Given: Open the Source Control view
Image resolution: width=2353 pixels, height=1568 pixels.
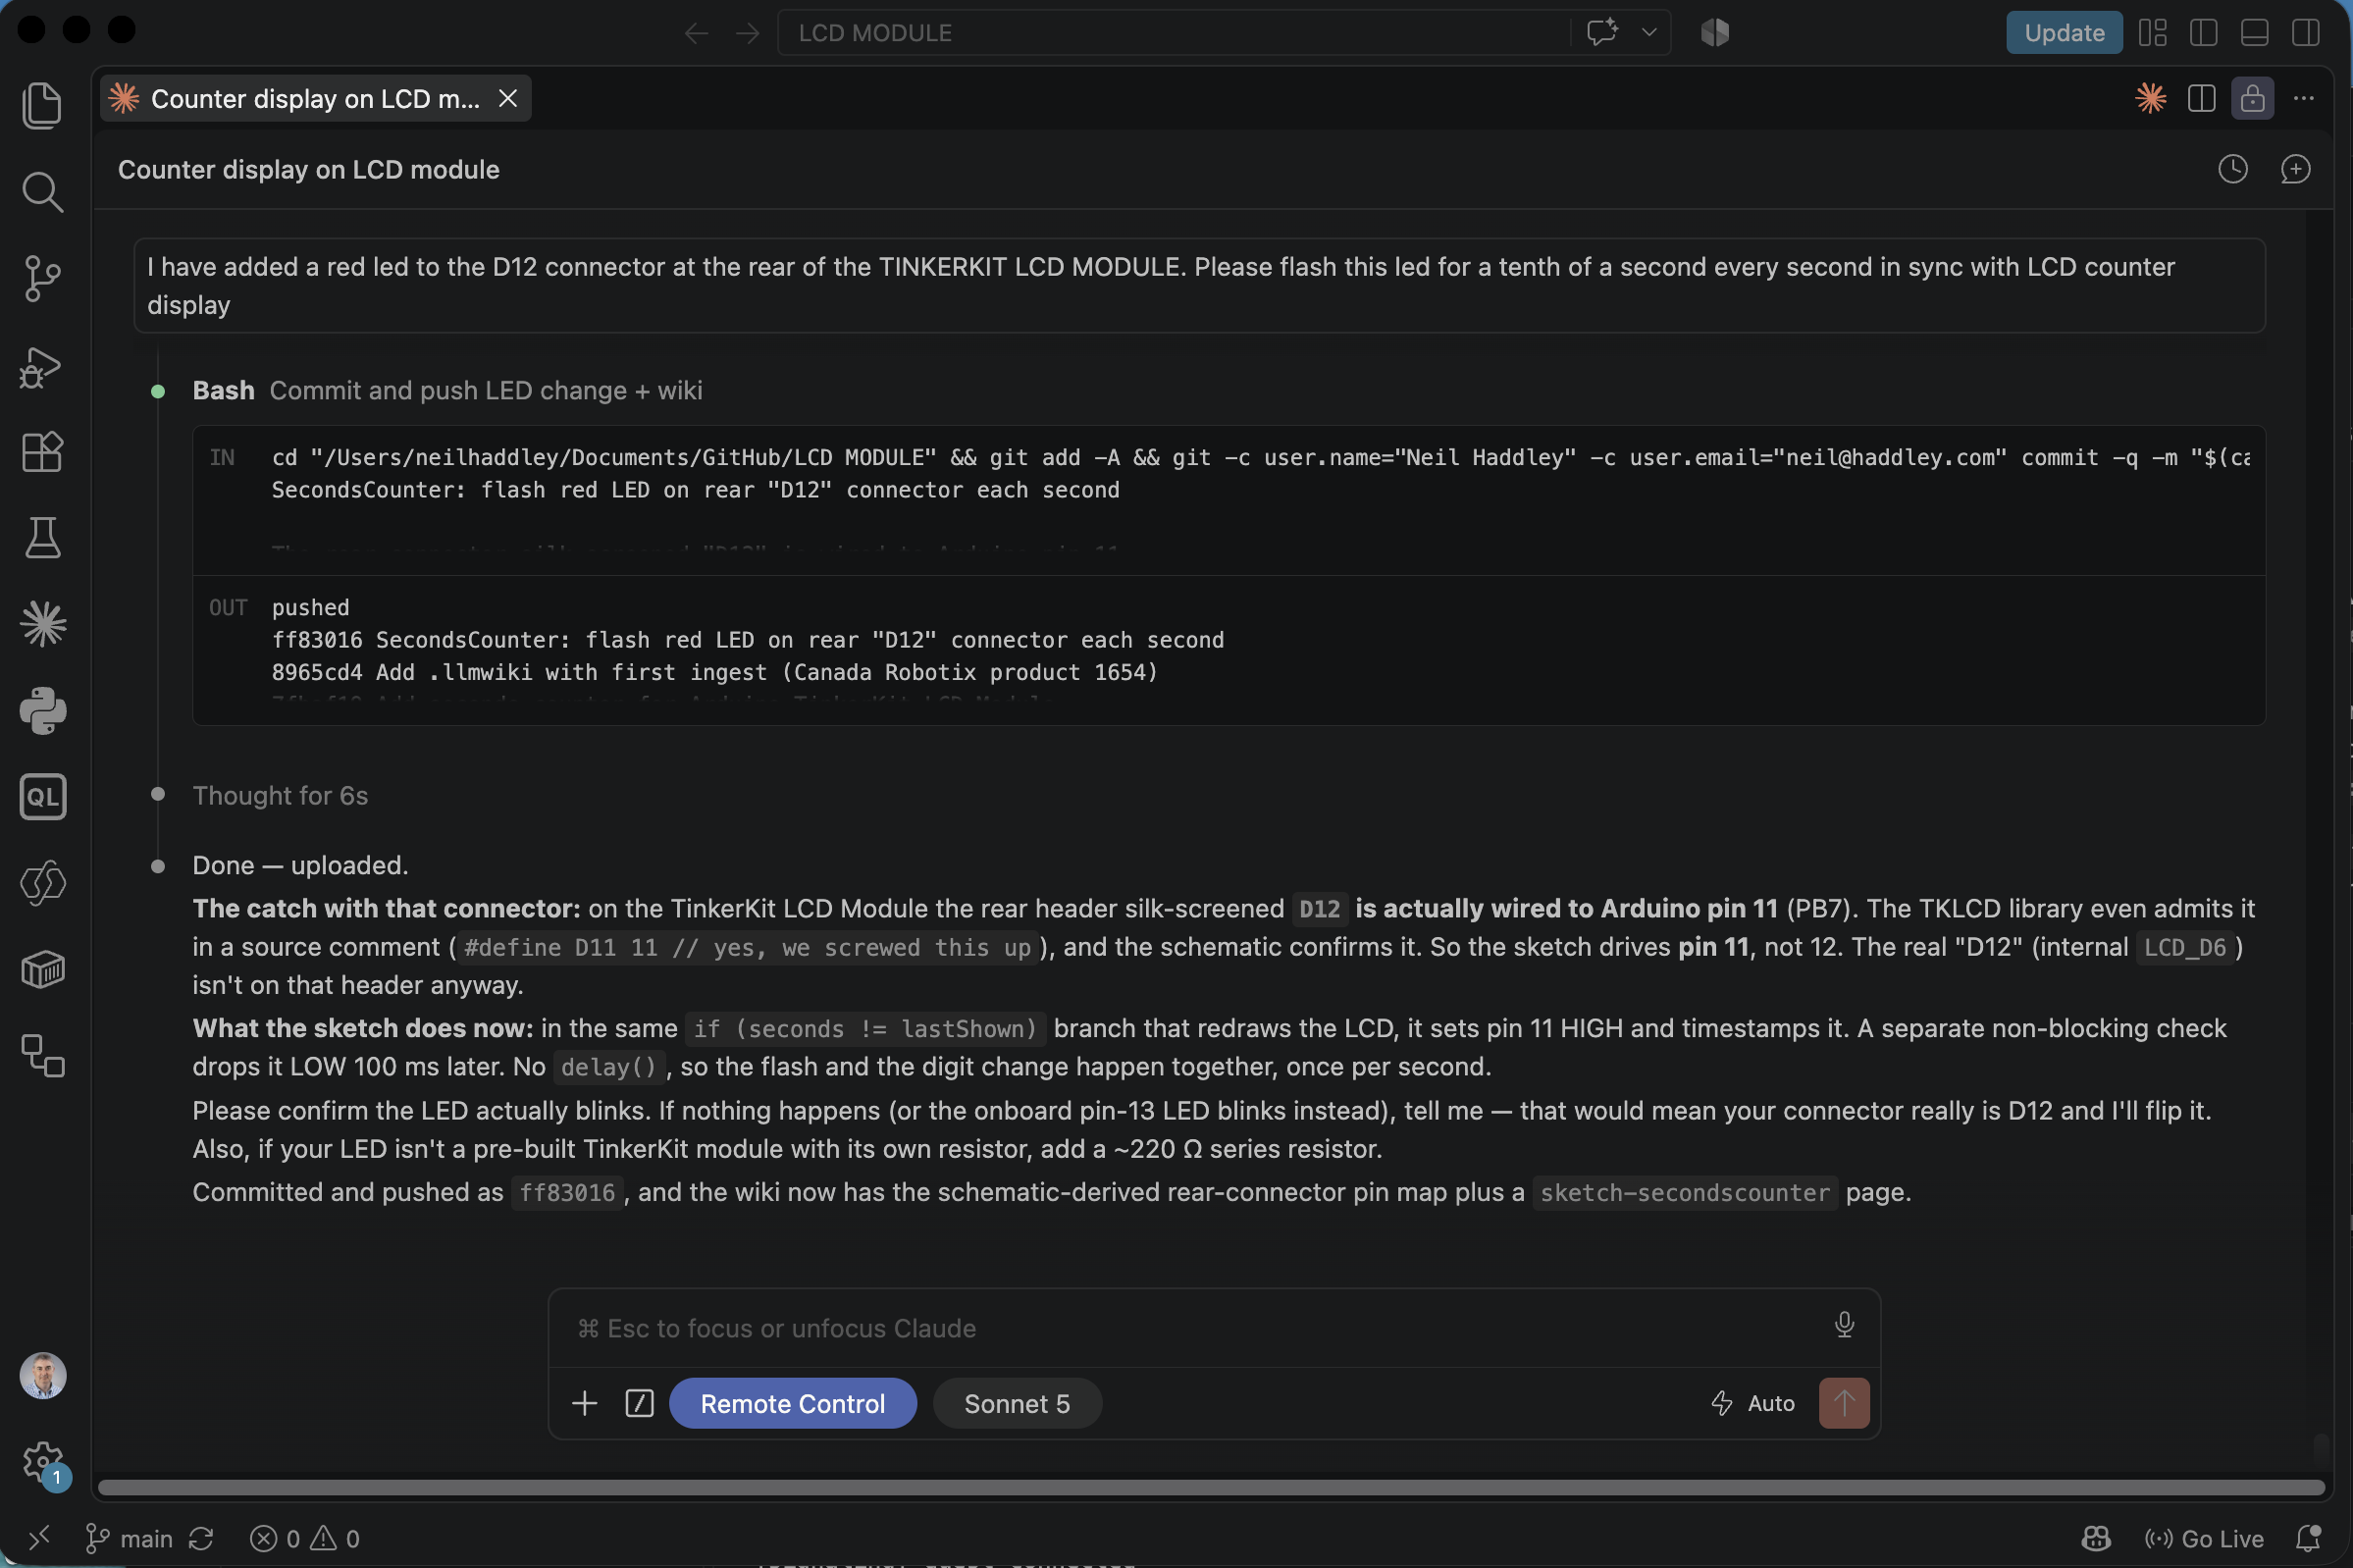Looking at the screenshot, I should (42, 278).
